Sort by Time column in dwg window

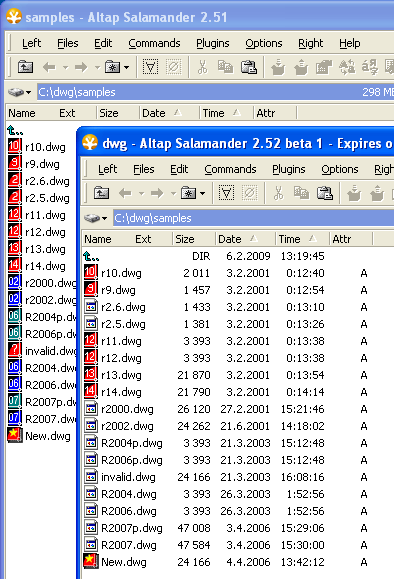click(302, 239)
